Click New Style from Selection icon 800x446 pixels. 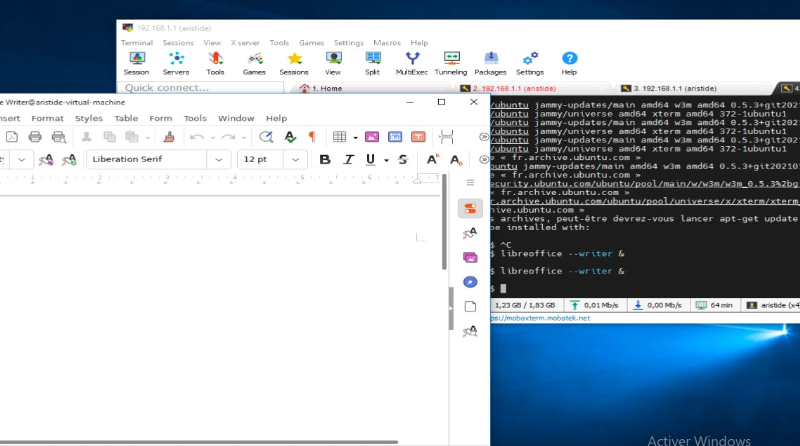point(69,160)
